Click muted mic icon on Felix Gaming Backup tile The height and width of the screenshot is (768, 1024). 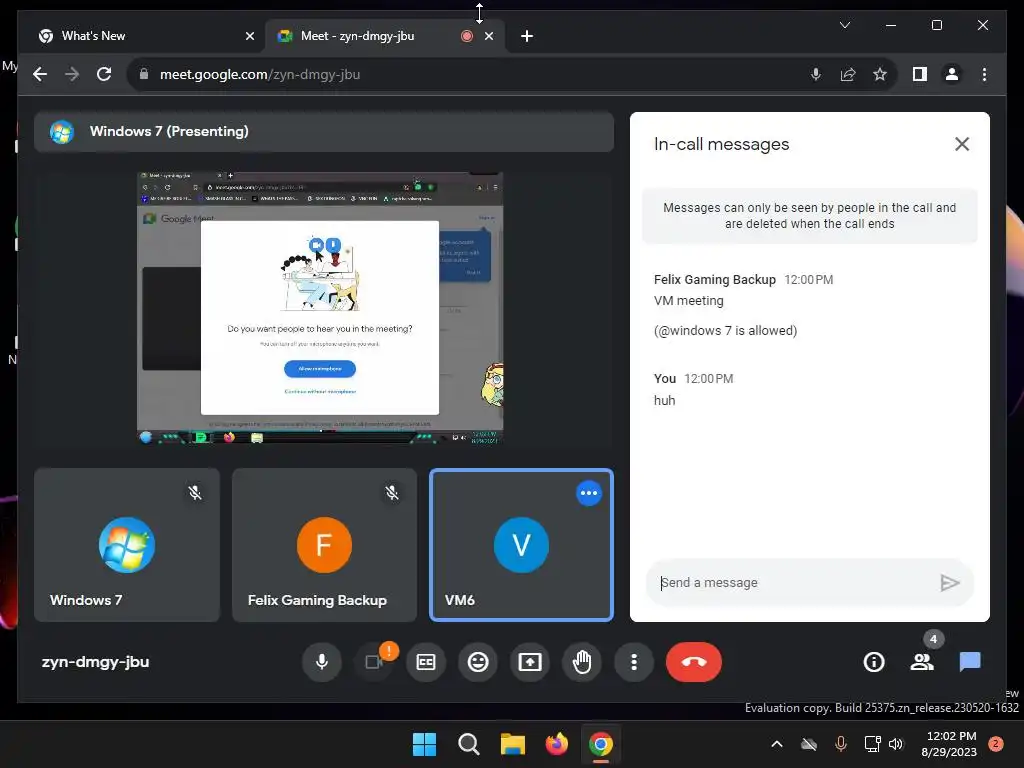(392, 493)
